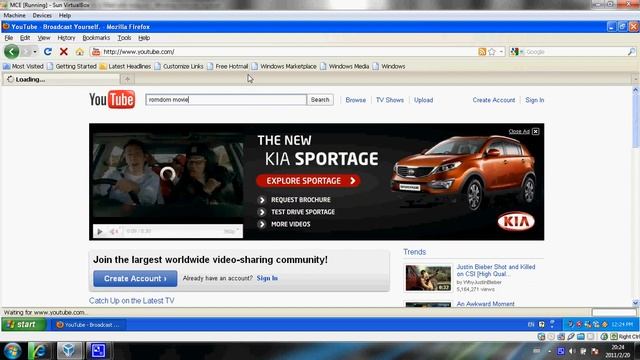
Task: Open the back/forward history dropdown arrow
Action: (x=35, y=52)
